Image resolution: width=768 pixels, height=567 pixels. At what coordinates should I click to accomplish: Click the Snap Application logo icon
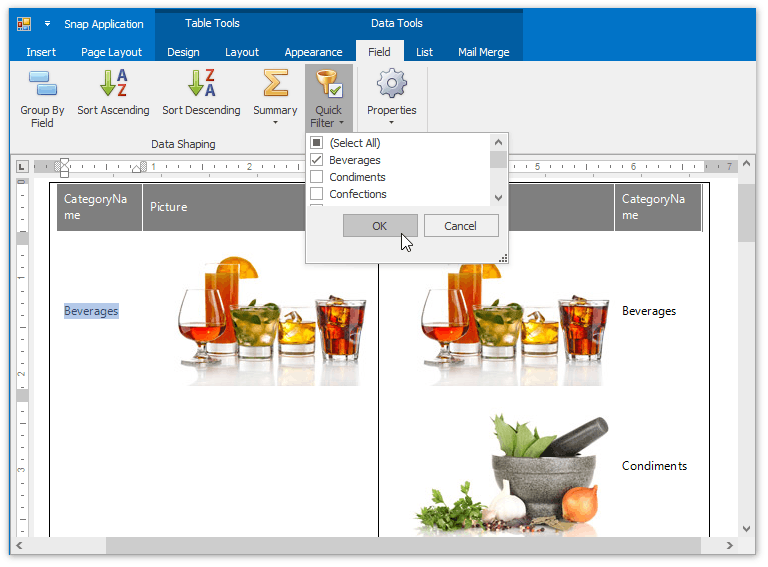(24, 23)
